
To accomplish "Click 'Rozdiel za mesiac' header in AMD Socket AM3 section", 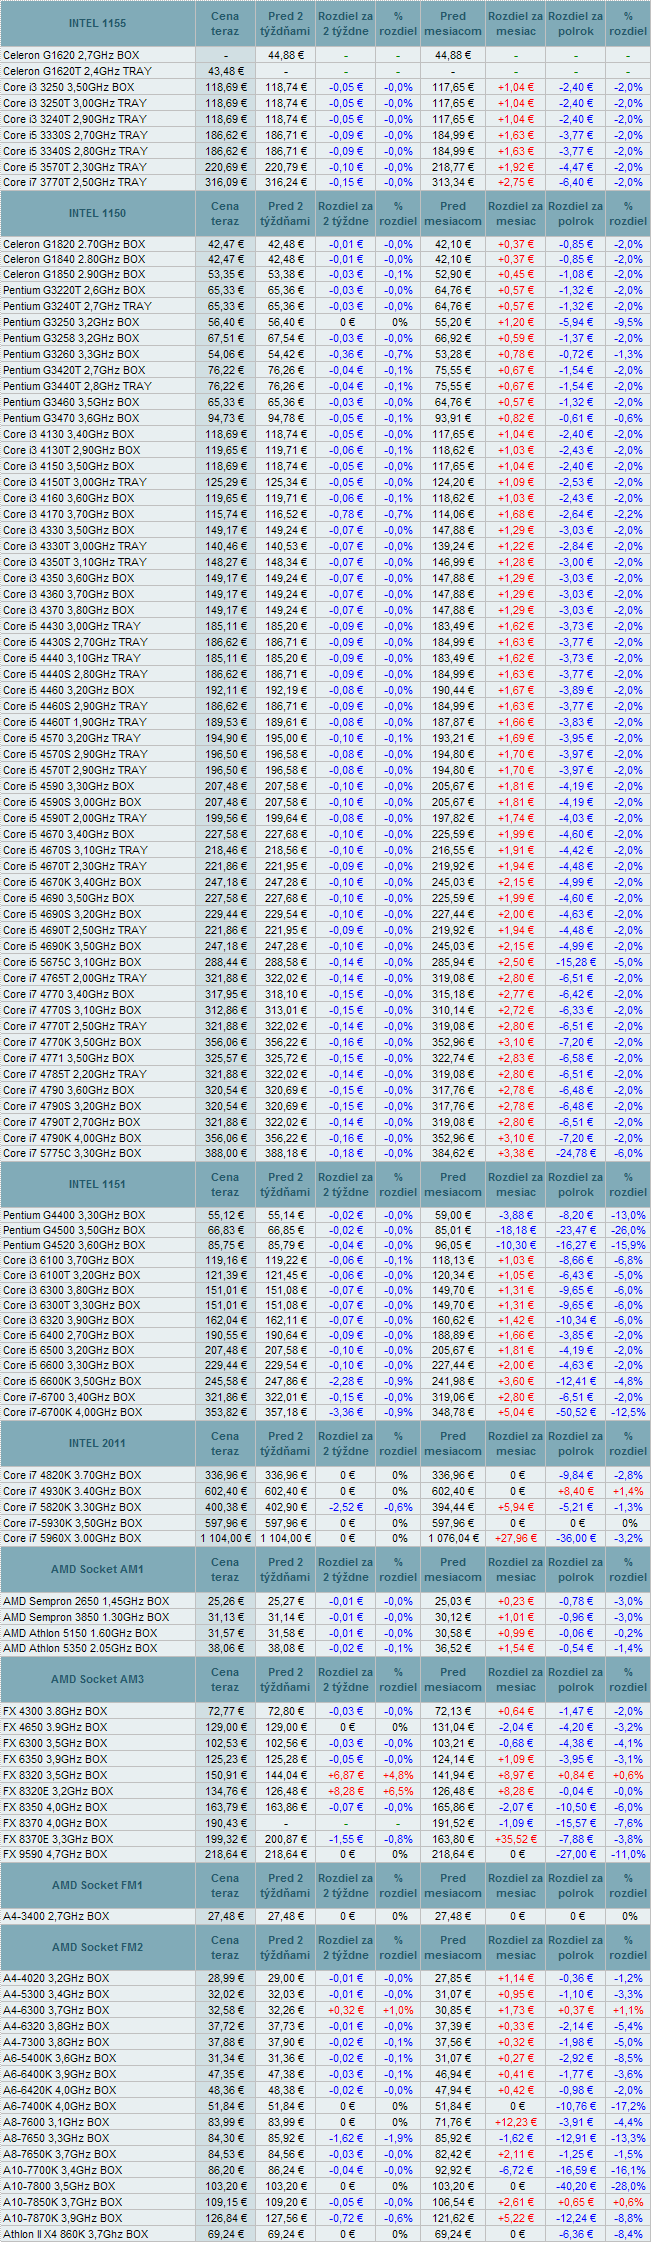I will 516,1679.
